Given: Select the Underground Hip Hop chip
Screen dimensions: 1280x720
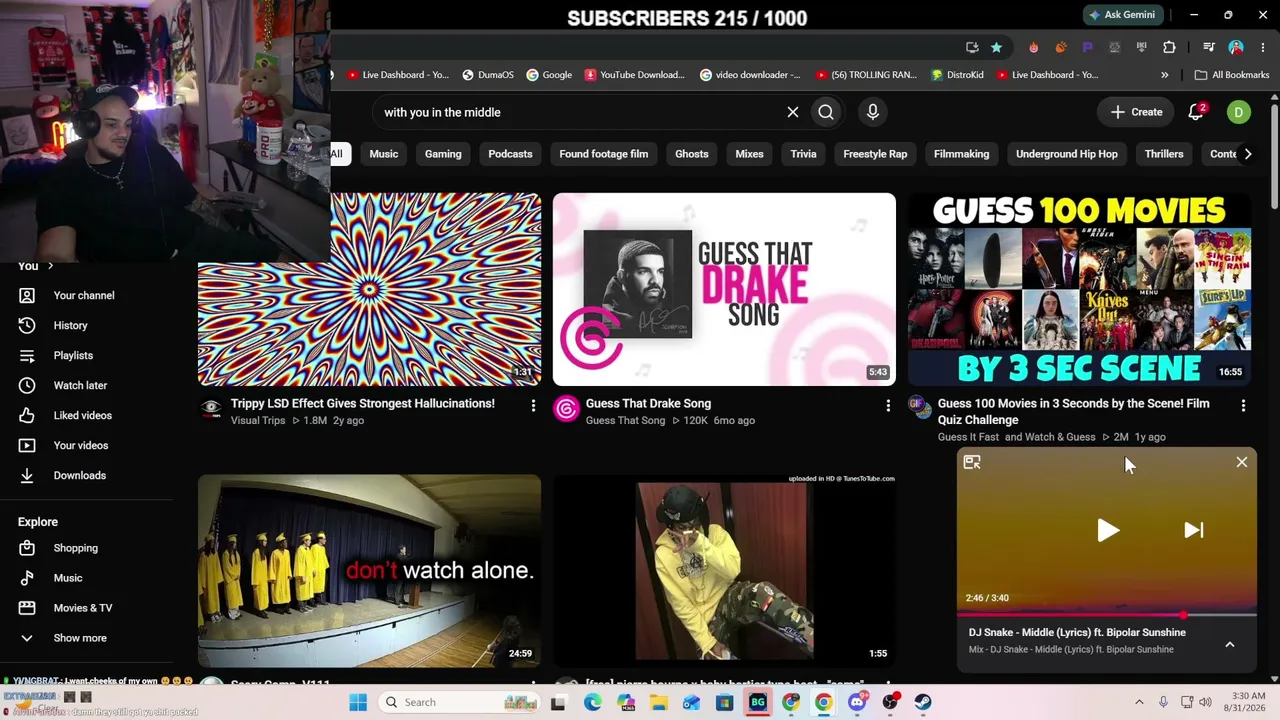Looking at the screenshot, I should click(x=1067, y=154).
